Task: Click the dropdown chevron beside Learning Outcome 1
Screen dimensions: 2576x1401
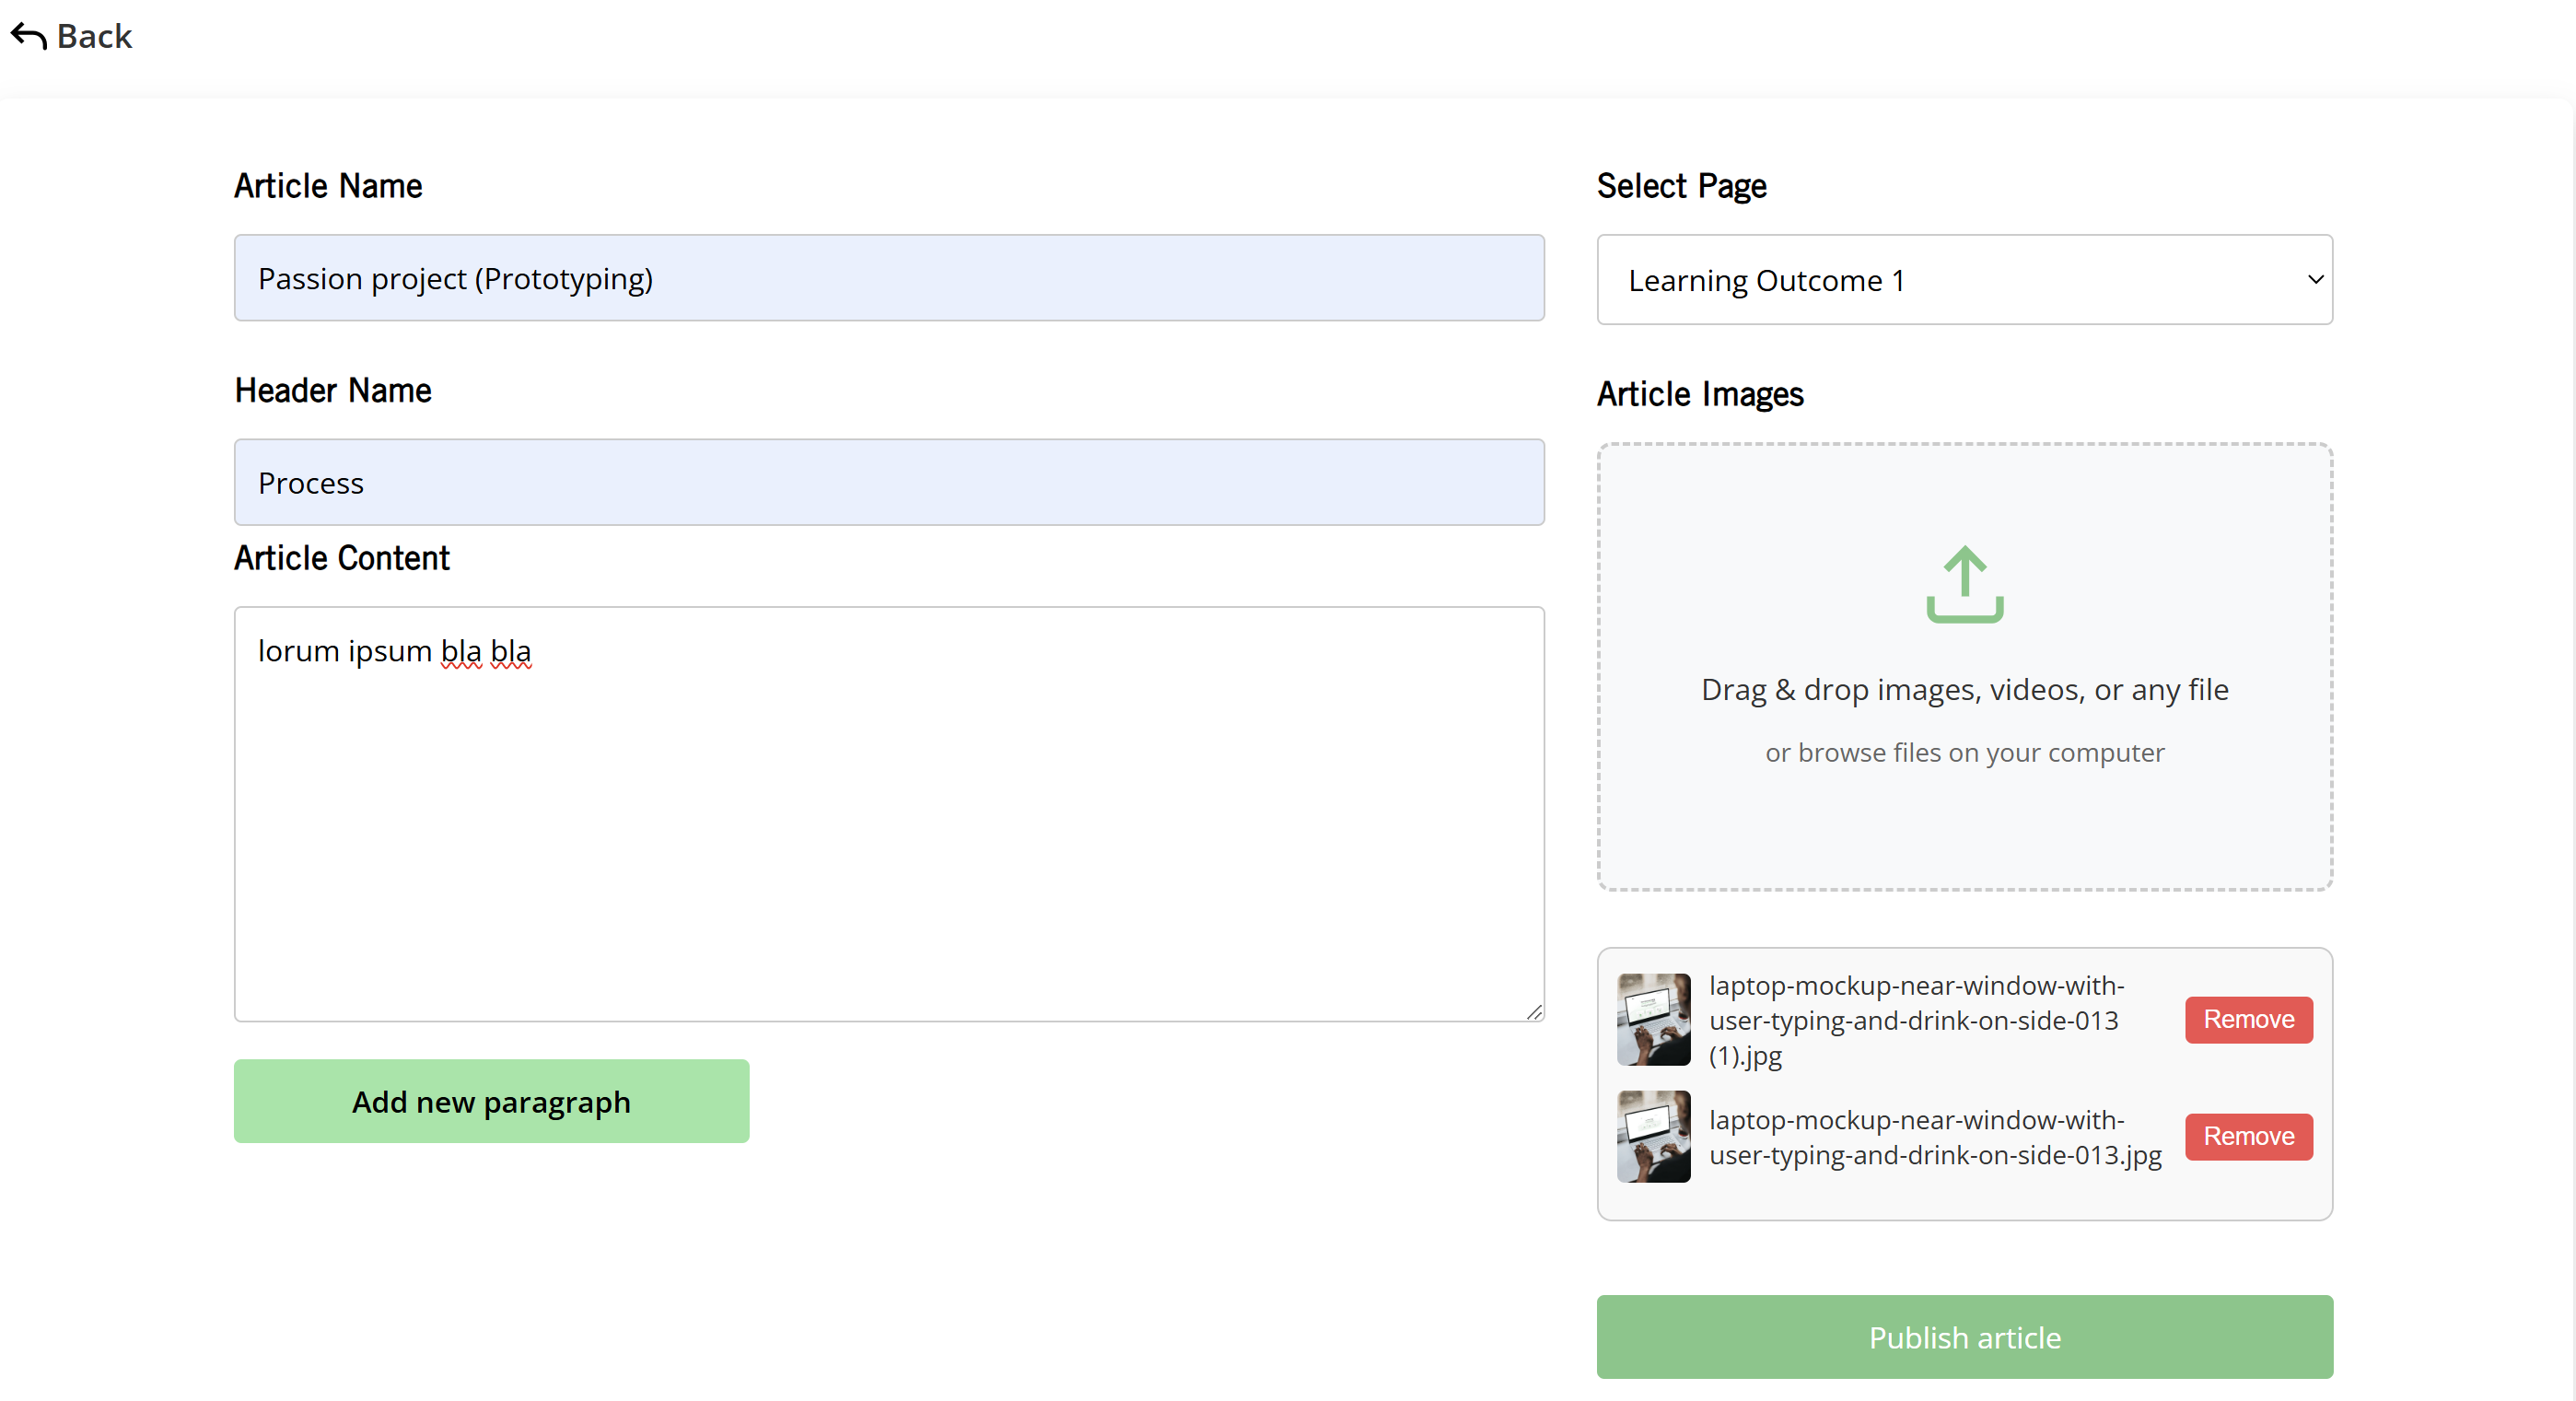Action: click(2314, 280)
